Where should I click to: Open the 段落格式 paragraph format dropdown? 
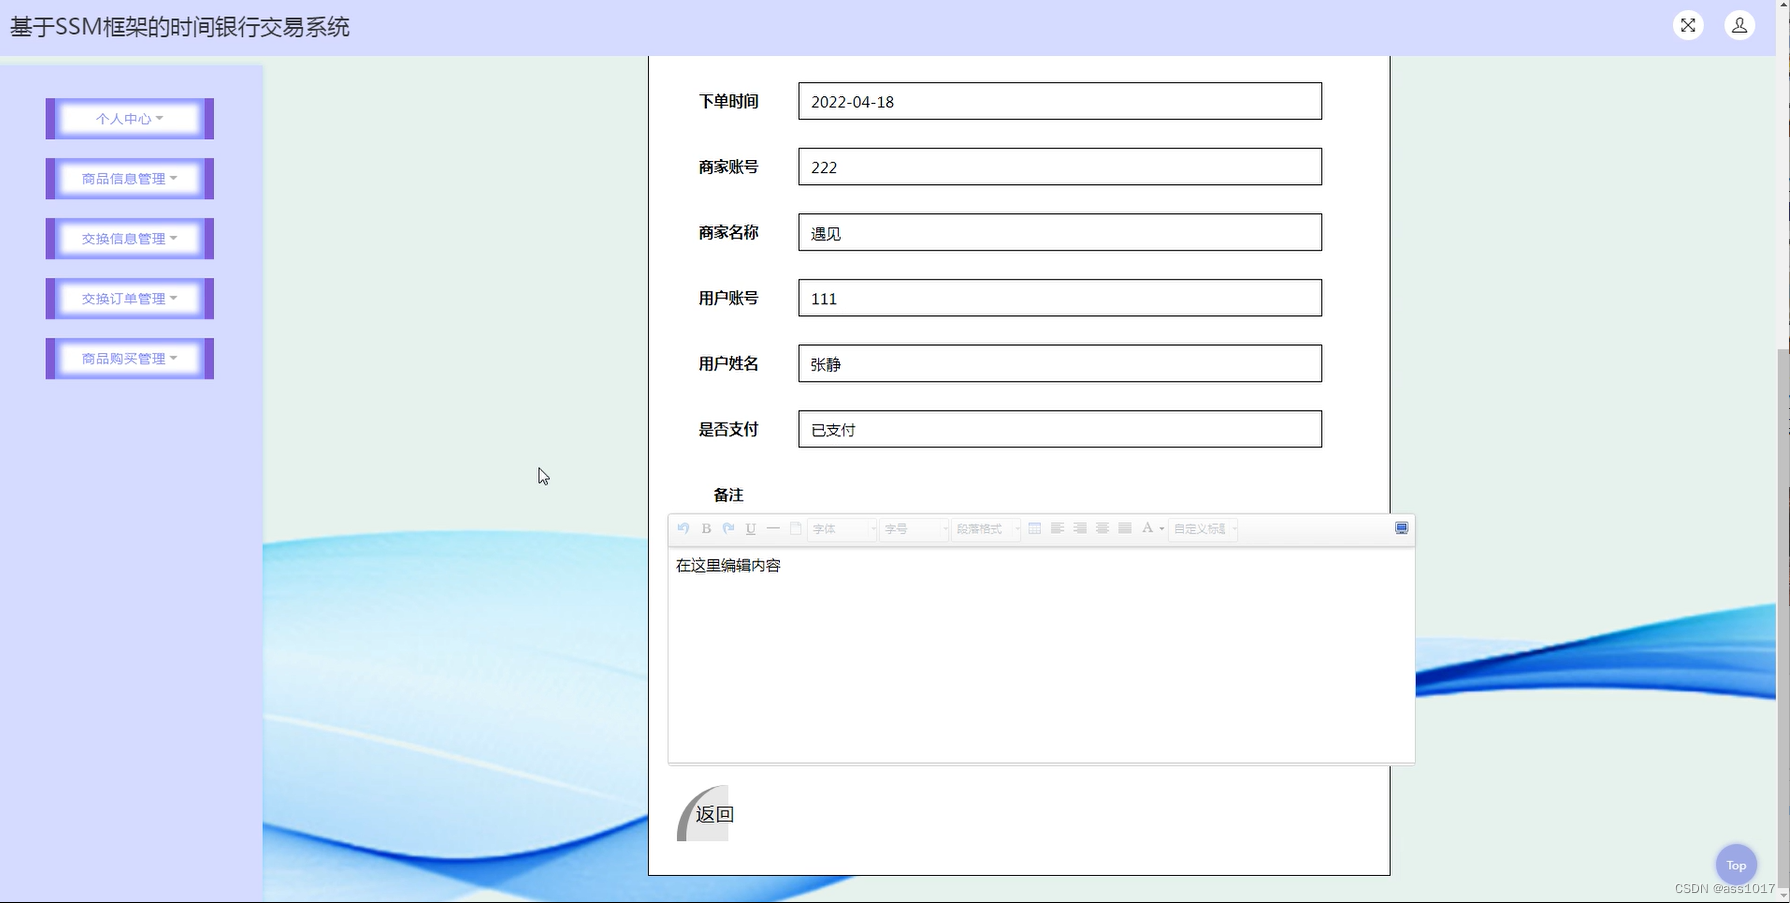pyautogui.click(x=985, y=529)
